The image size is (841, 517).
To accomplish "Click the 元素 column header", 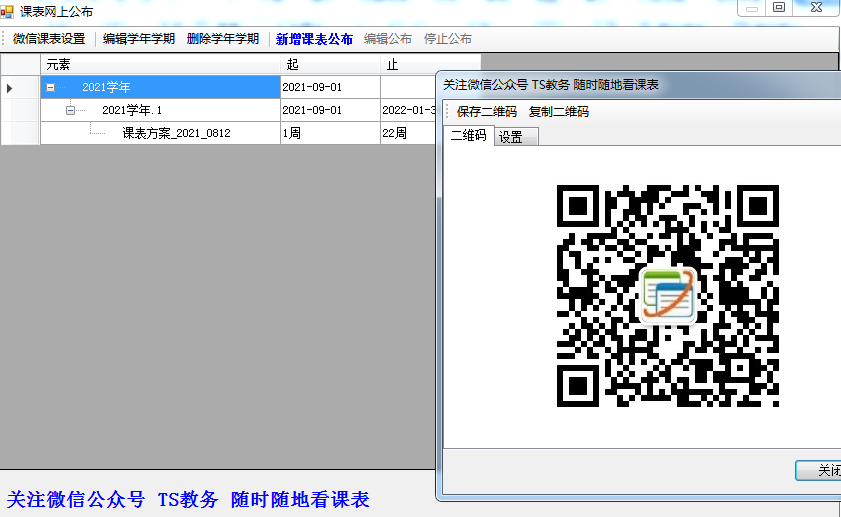I will click(160, 65).
